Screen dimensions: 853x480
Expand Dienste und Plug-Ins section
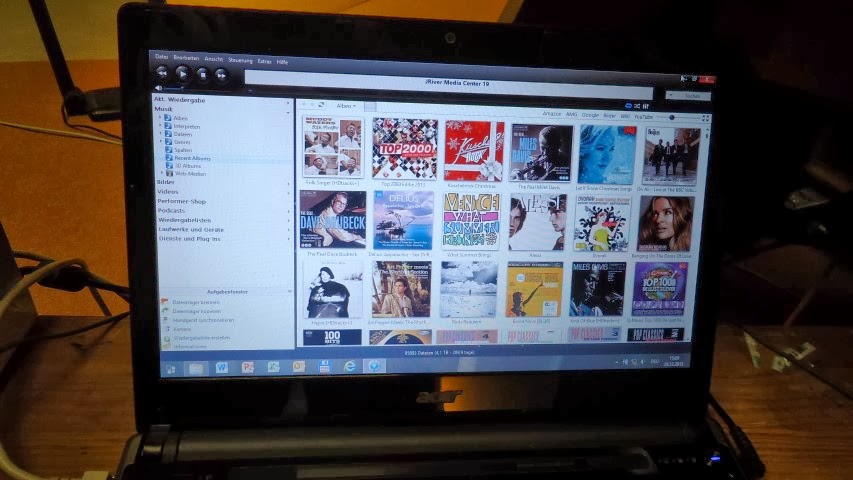pyautogui.click(x=288, y=239)
